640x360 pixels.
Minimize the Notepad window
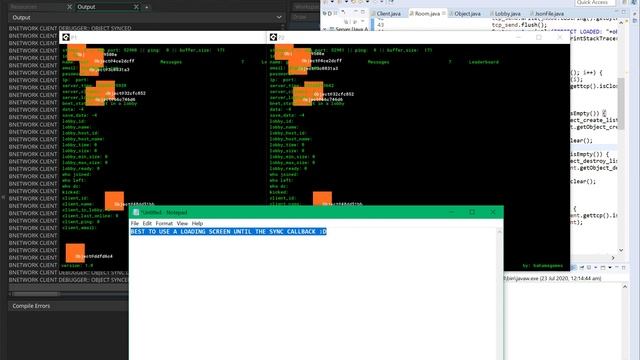(451, 212)
